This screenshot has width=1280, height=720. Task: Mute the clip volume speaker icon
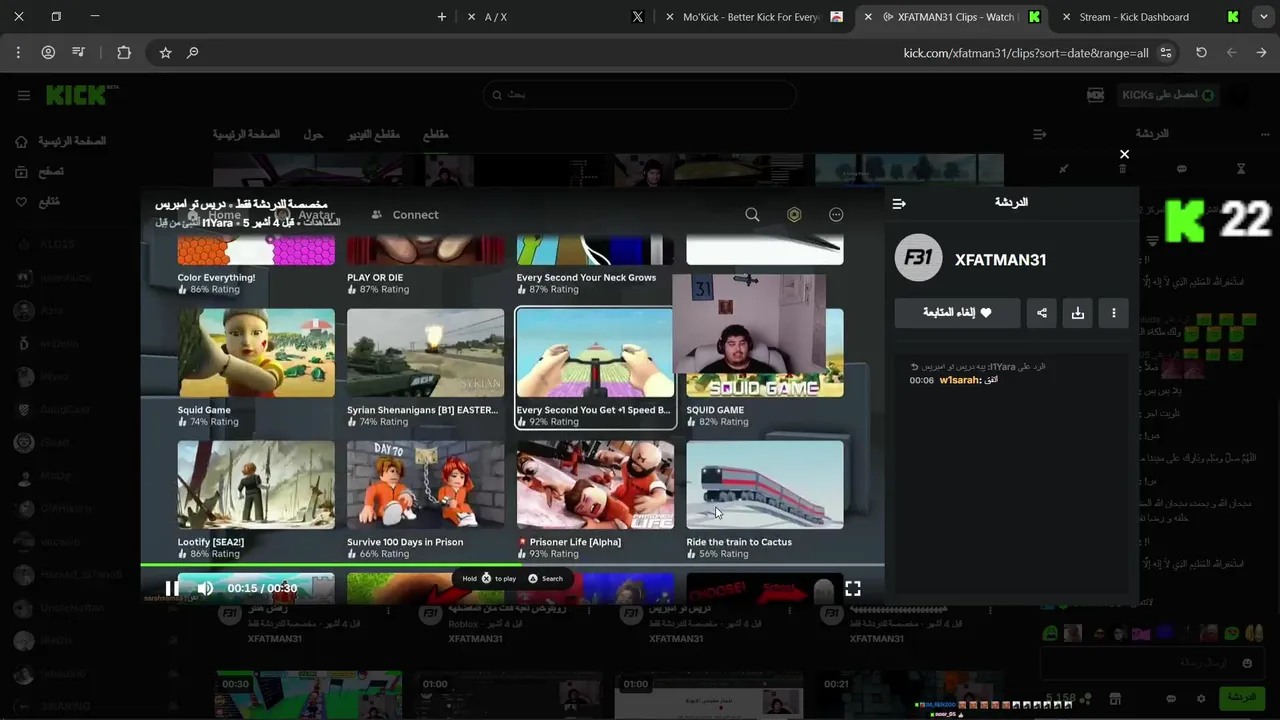coord(205,588)
